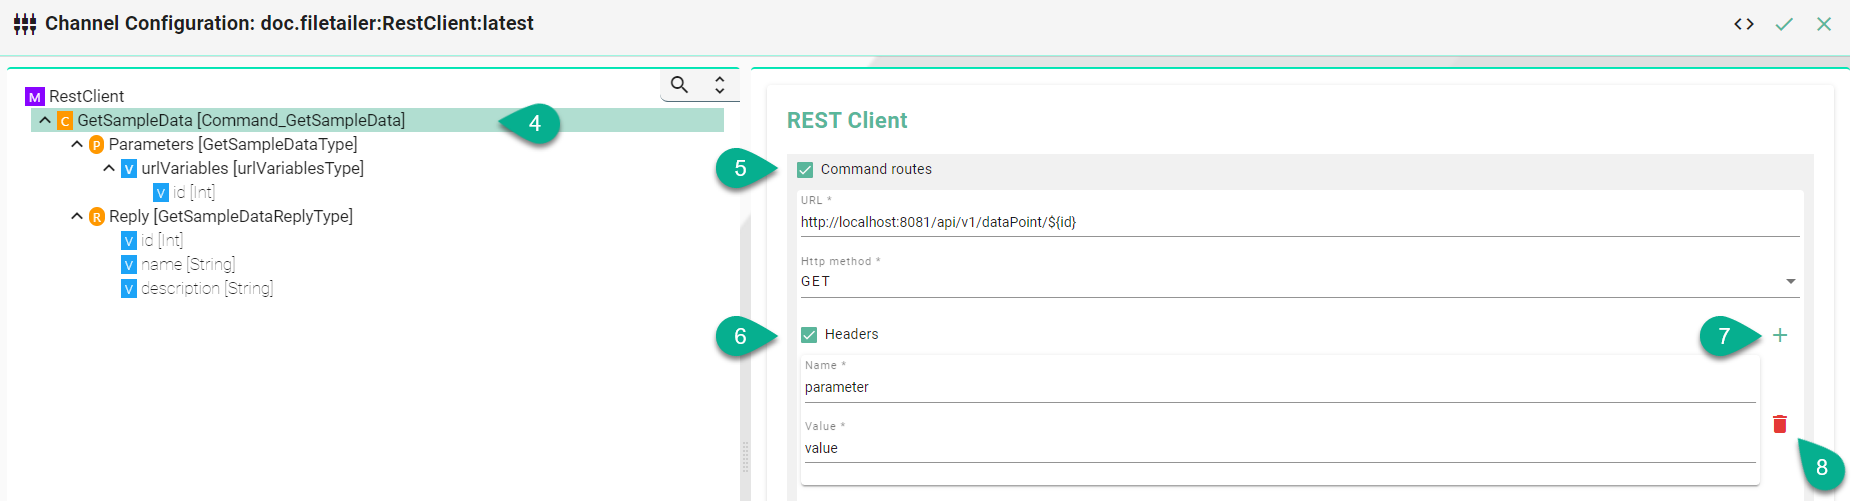Collapse the urlVariables tree node

(x=109, y=168)
